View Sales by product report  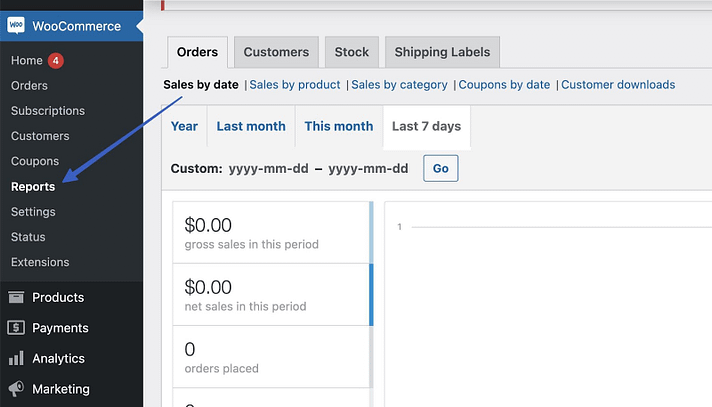(295, 85)
